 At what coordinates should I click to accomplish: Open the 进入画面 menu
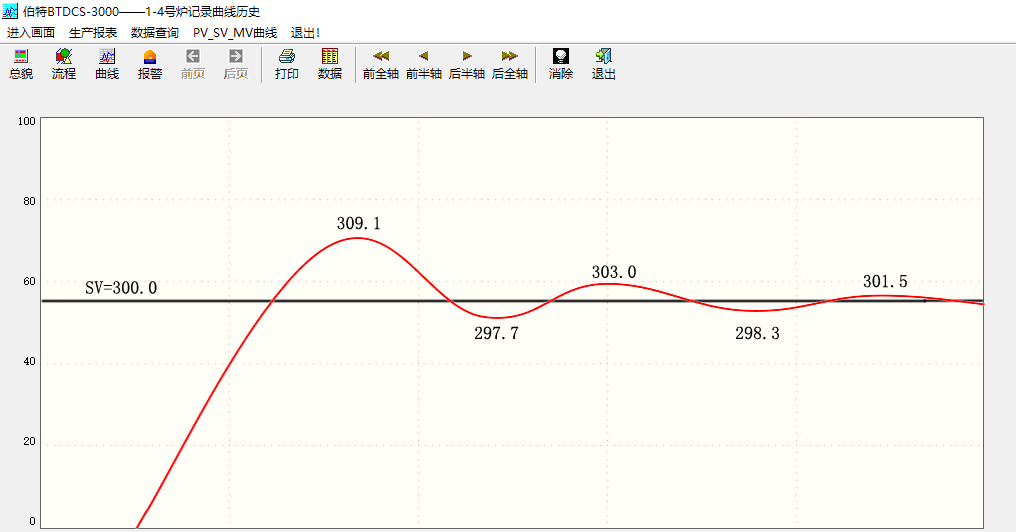pos(31,33)
